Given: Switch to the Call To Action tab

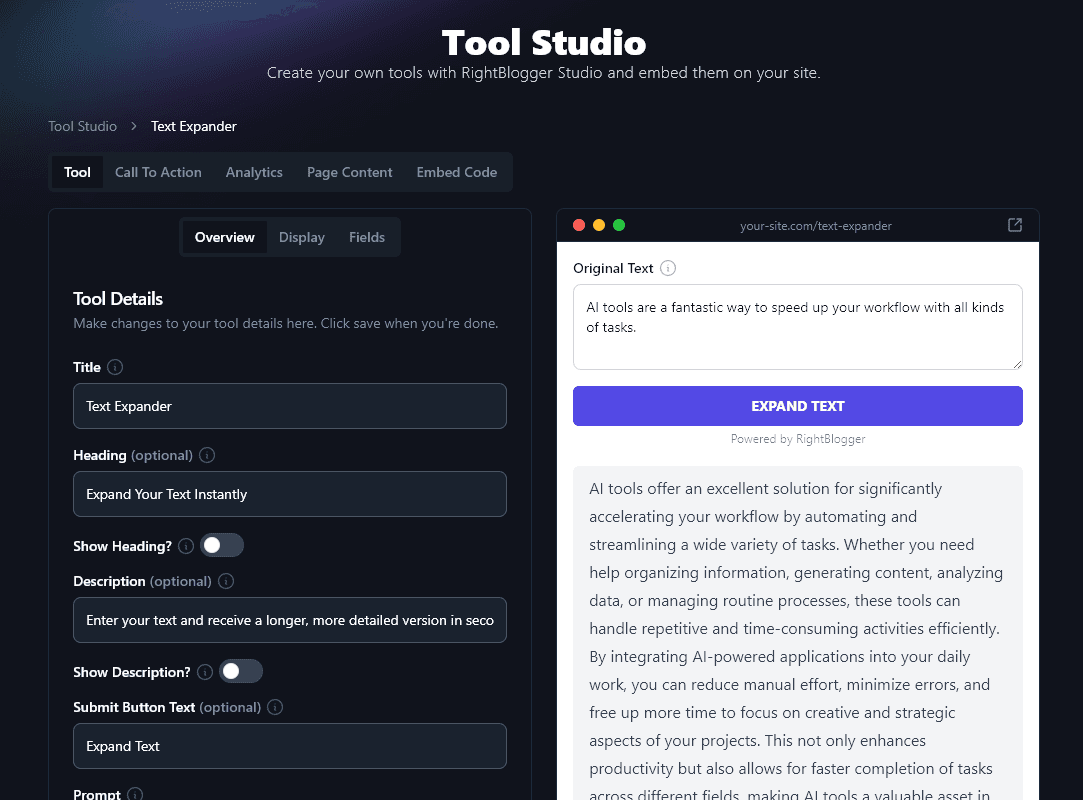Looking at the screenshot, I should pyautogui.click(x=158, y=172).
